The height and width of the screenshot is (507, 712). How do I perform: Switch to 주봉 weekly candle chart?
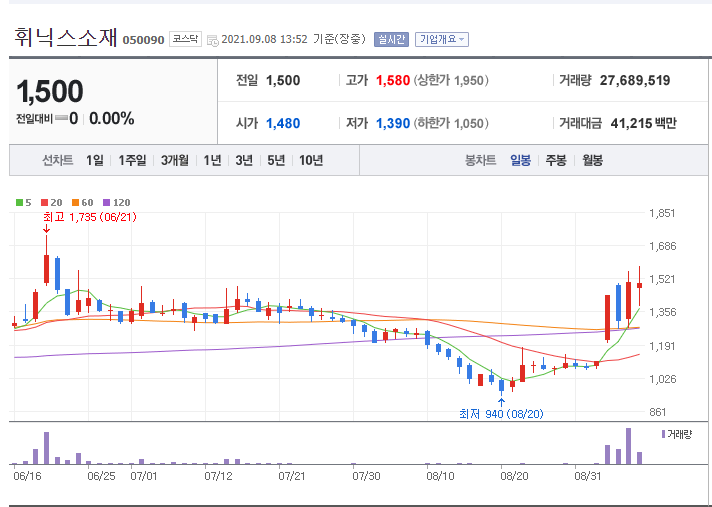556,160
